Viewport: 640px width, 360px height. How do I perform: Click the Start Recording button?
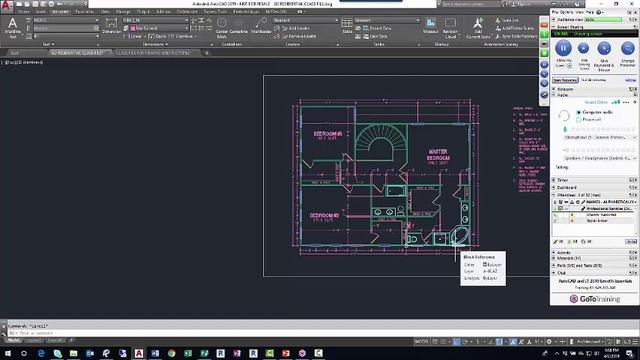(565, 80)
